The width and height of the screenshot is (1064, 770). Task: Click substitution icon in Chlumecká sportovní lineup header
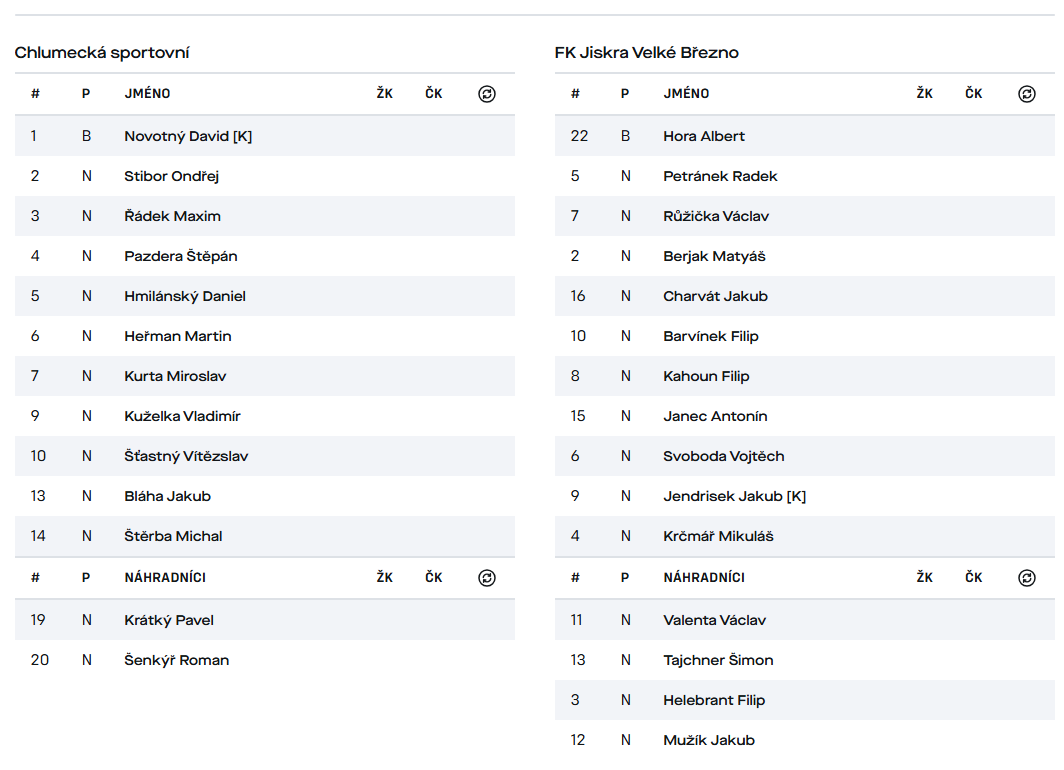coord(487,94)
